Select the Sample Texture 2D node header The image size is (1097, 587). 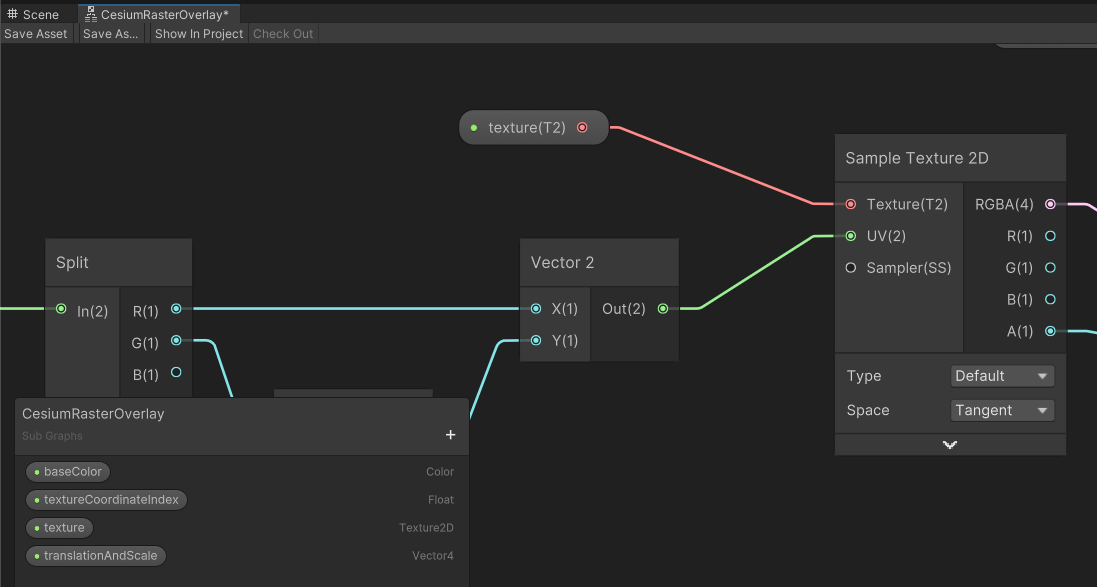(950, 158)
